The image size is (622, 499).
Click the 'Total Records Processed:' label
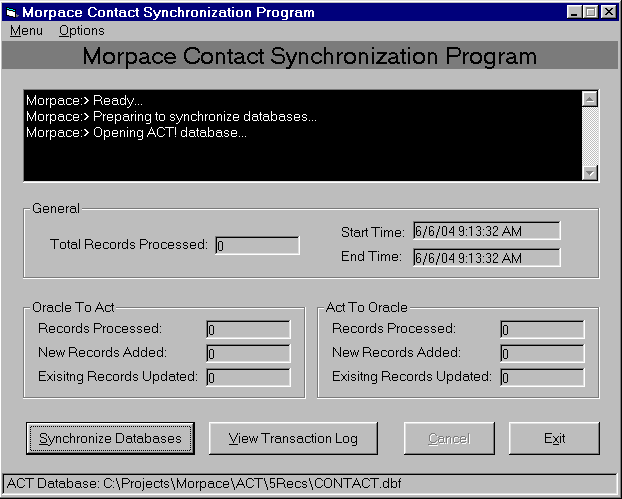pos(129,244)
